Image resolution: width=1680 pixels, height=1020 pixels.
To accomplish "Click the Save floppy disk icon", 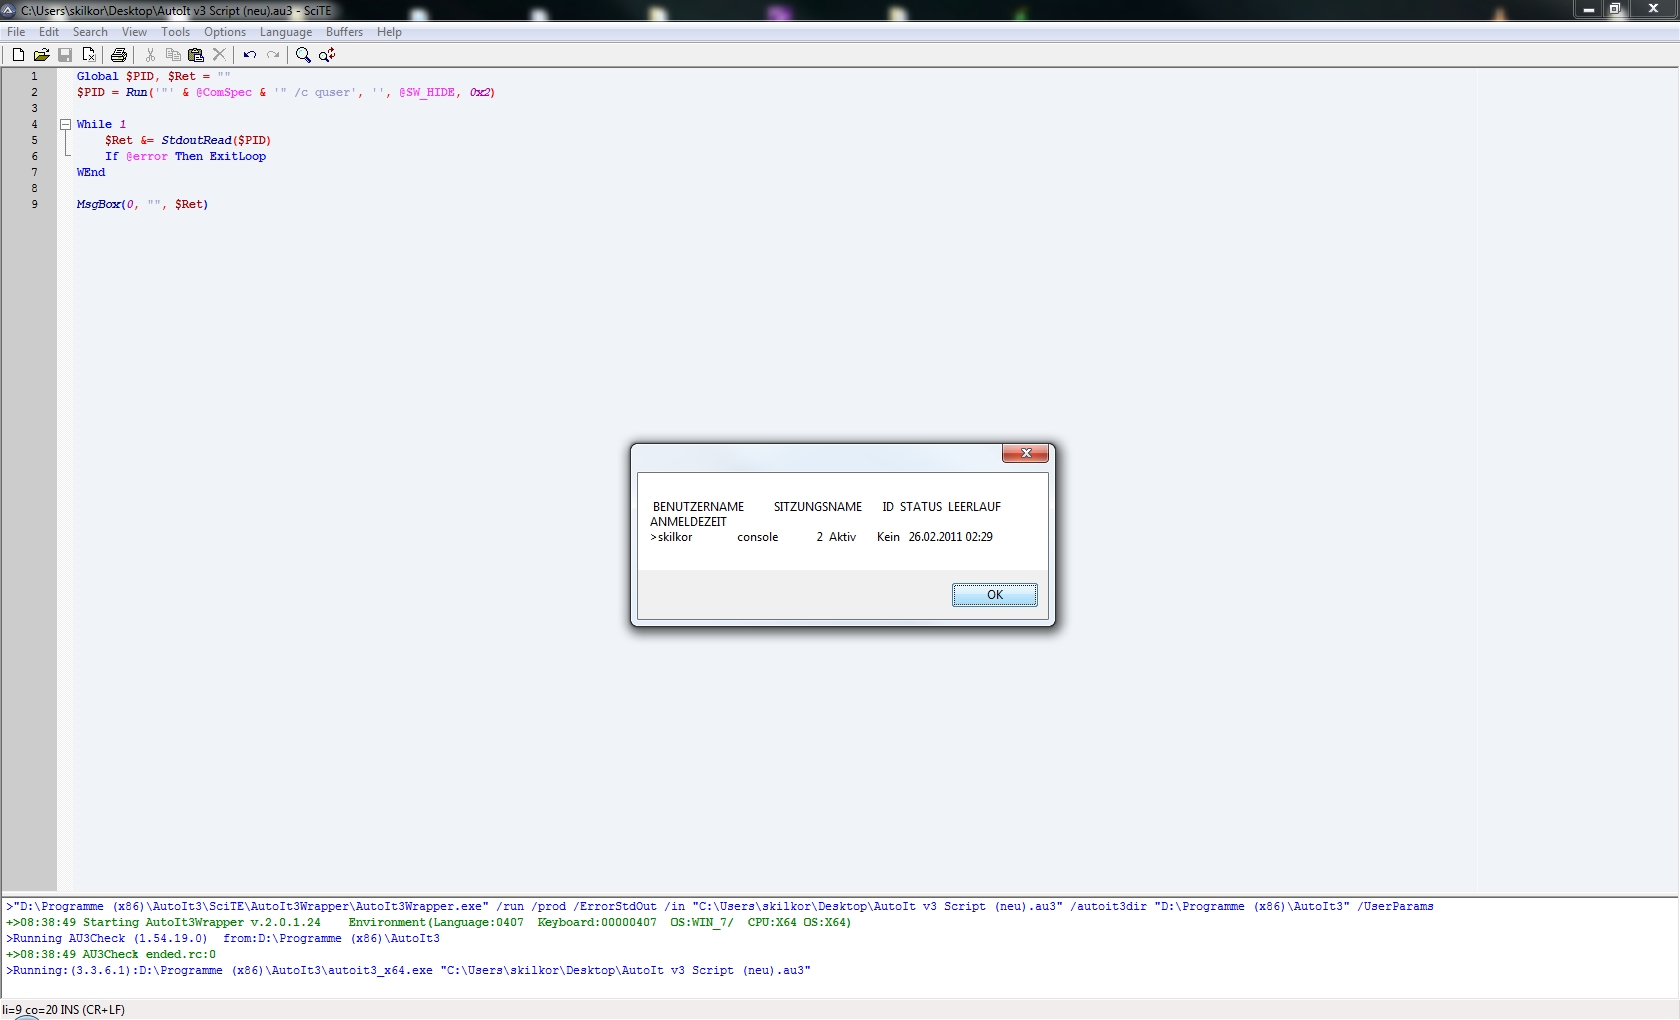I will tap(65, 55).
